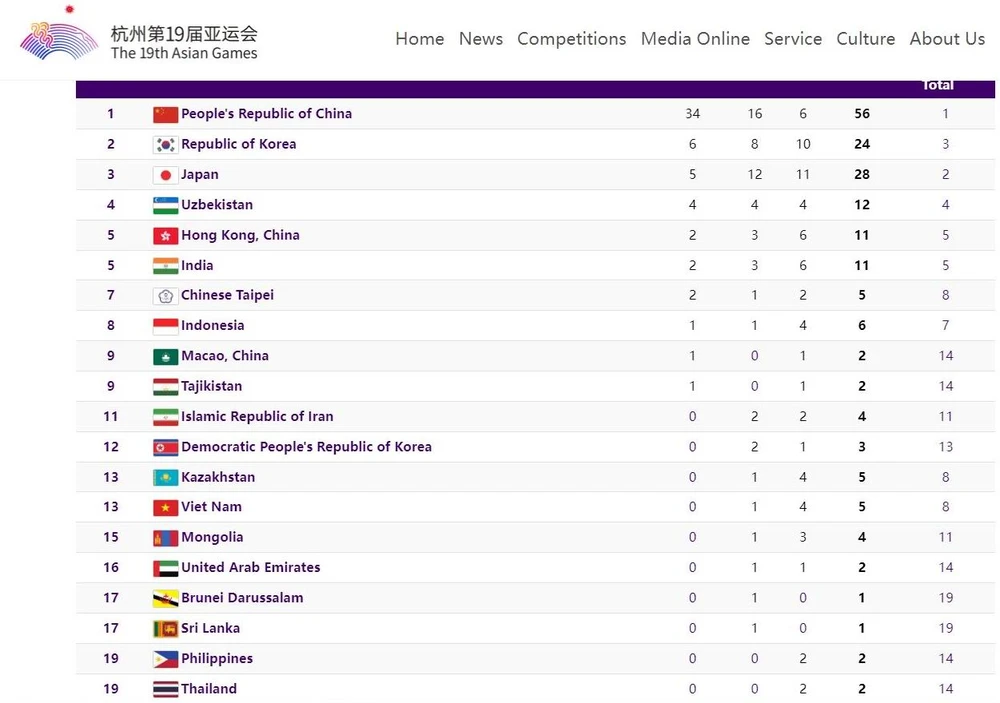Click the Uzbekistan flag icon

click(x=165, y=205)
